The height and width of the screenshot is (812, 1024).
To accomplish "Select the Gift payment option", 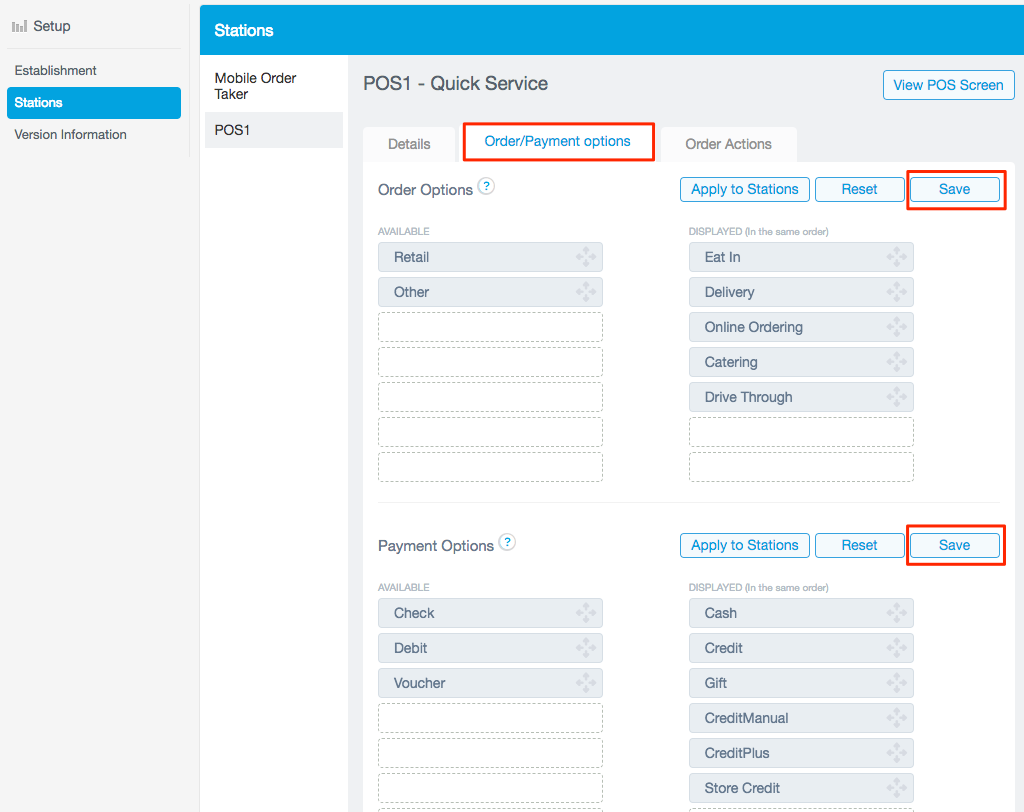I will (801, 683).
